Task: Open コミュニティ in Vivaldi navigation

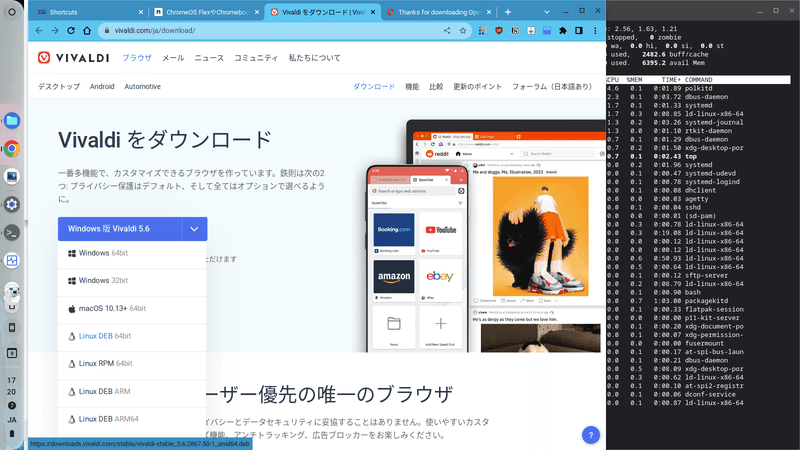Action: 256,58
